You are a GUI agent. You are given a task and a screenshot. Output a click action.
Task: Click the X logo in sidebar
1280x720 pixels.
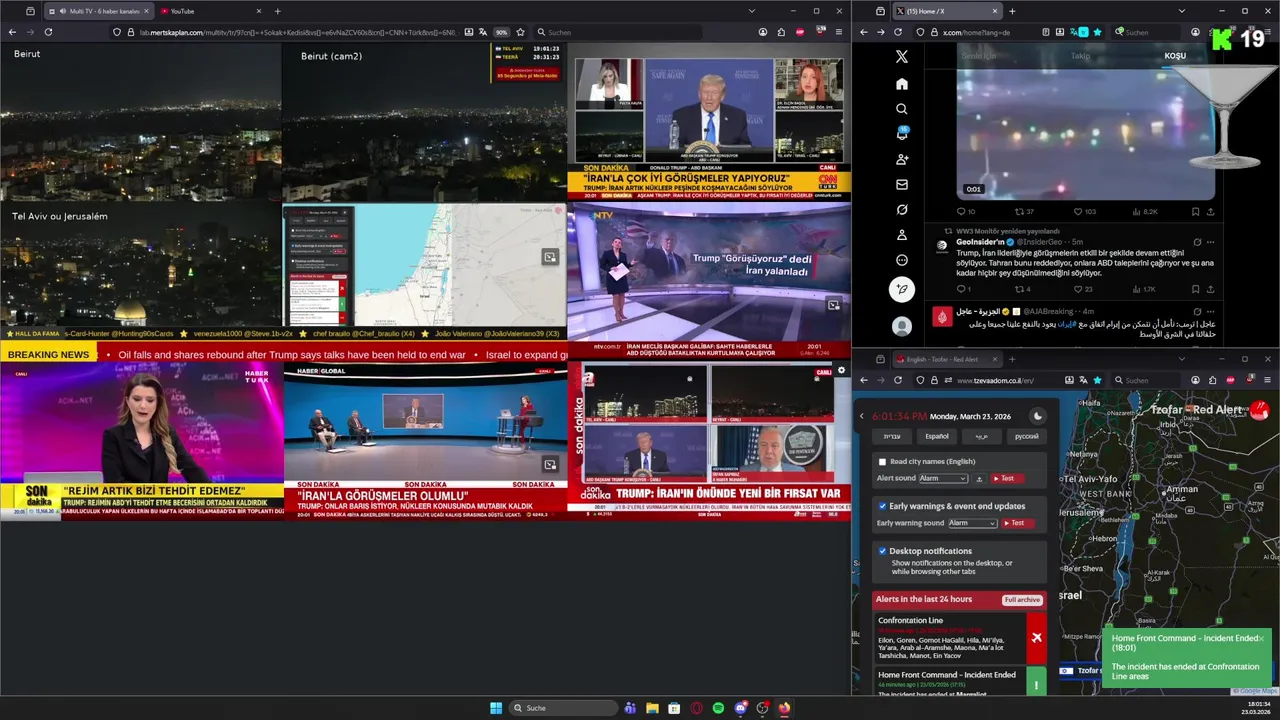pos(902,57)
